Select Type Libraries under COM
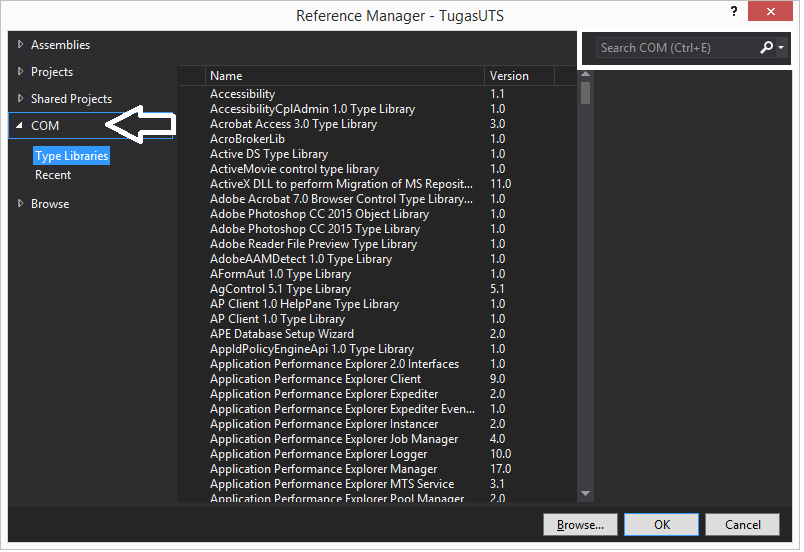This screenshot has width=804, height=552. [x=72, y=156]
